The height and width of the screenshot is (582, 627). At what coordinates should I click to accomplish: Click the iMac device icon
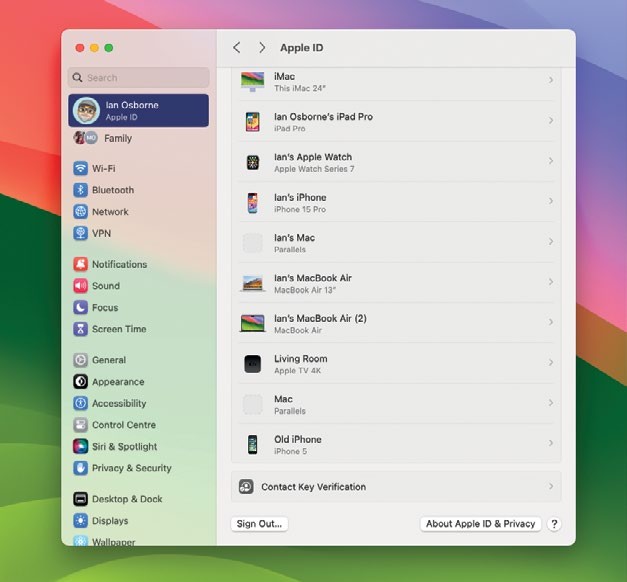[252, 82]
